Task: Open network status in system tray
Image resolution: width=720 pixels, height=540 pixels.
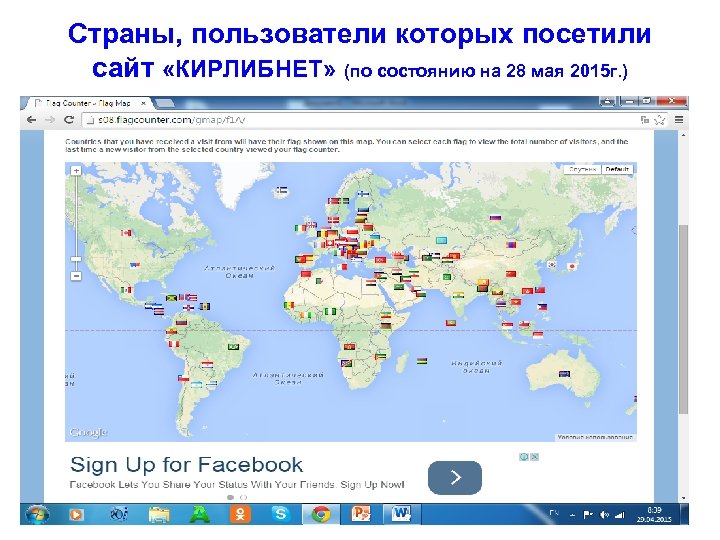Action: pyautogui.click(x=620, y=515)
